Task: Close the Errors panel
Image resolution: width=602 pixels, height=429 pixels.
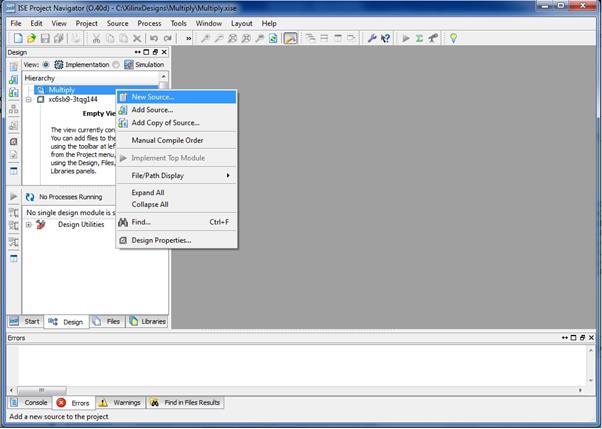Action: 592,338
